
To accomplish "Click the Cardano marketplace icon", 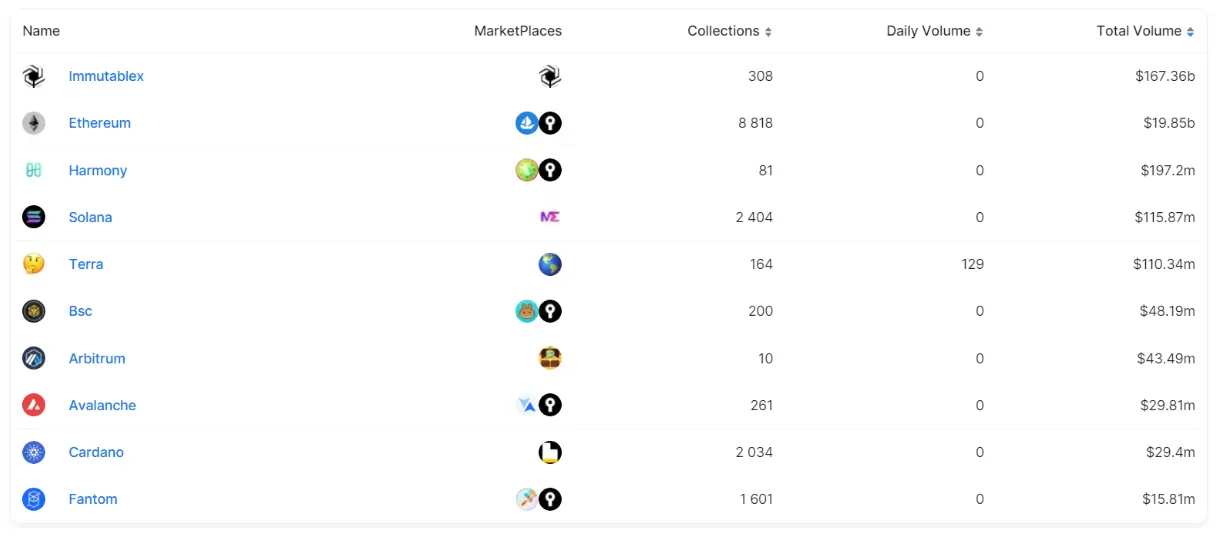I will coord(550,452).
